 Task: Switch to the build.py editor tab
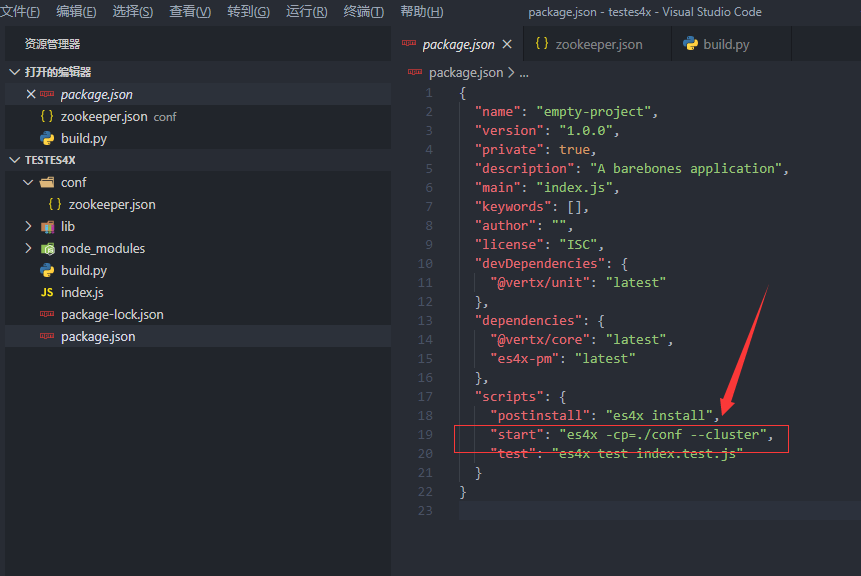[731, 44]
